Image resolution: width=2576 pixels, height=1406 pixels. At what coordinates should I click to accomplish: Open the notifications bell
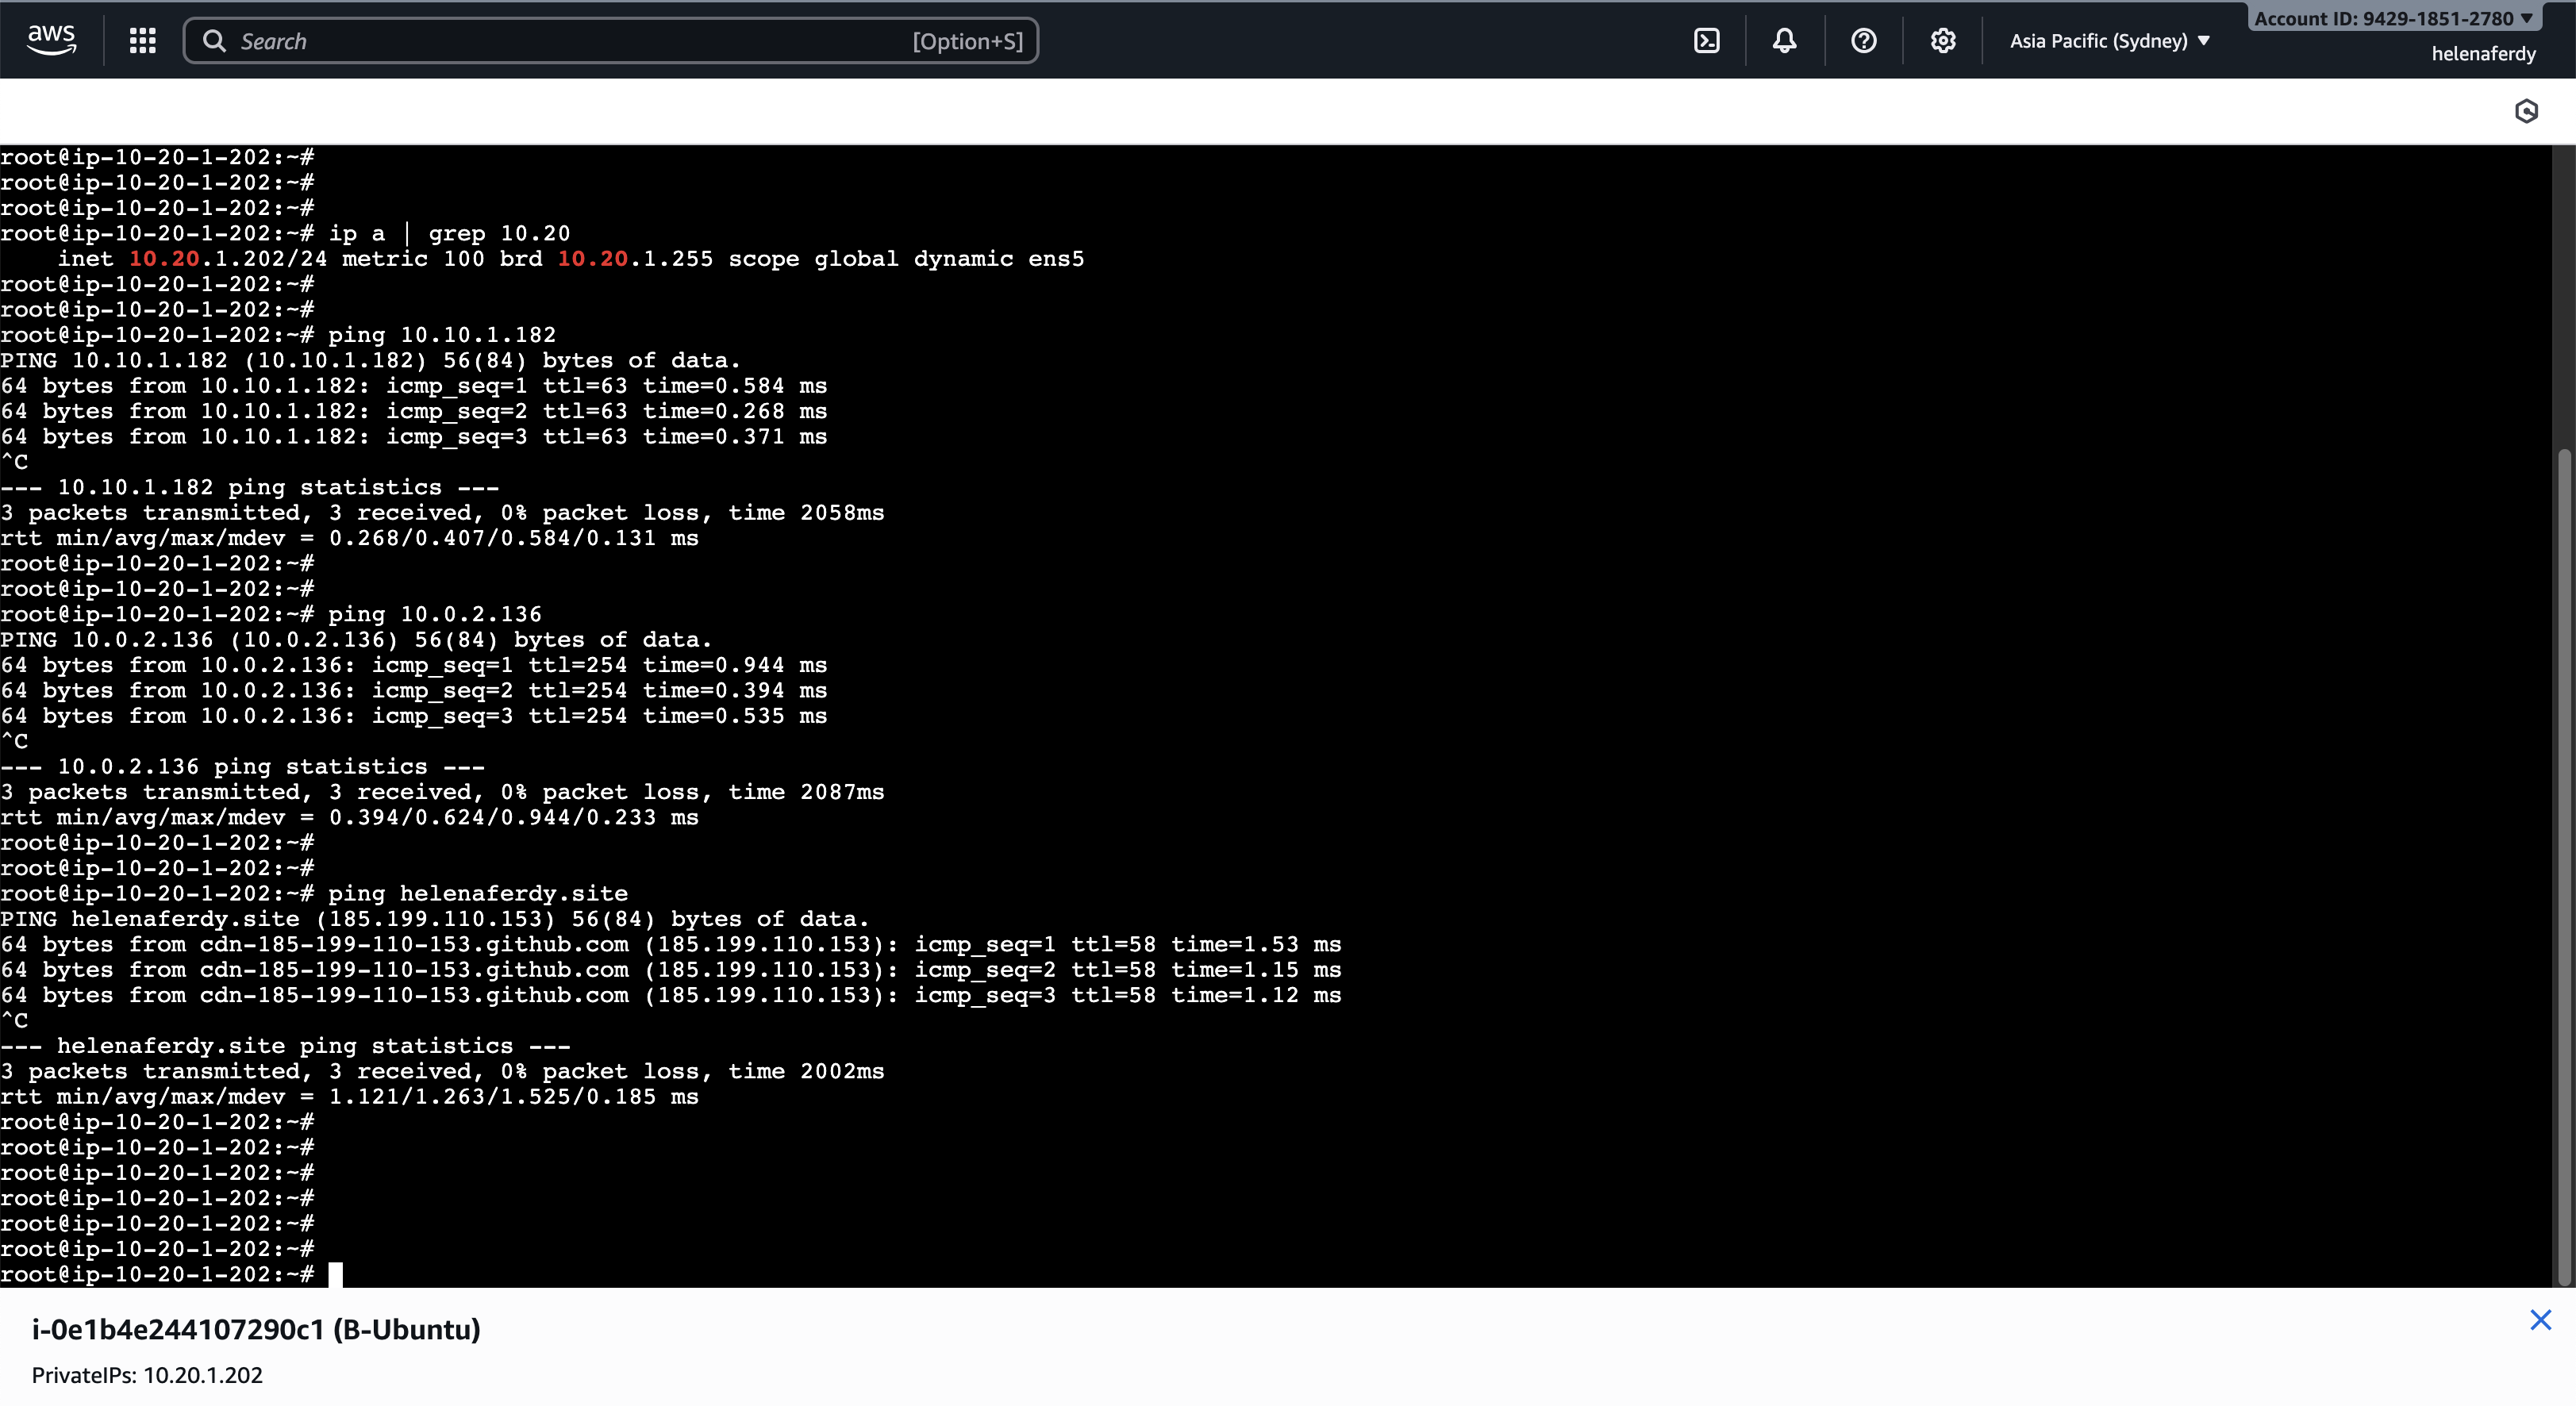pos(1784,40)
